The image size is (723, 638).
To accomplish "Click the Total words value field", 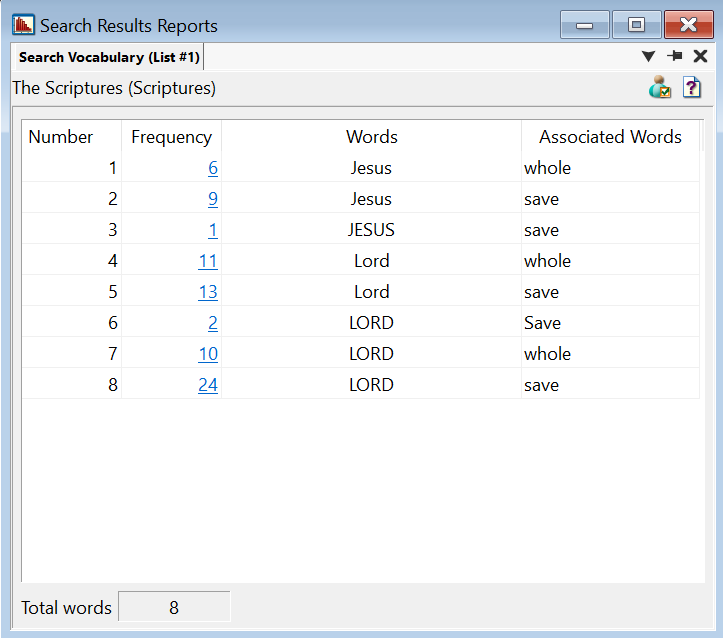I will (174, 607).
